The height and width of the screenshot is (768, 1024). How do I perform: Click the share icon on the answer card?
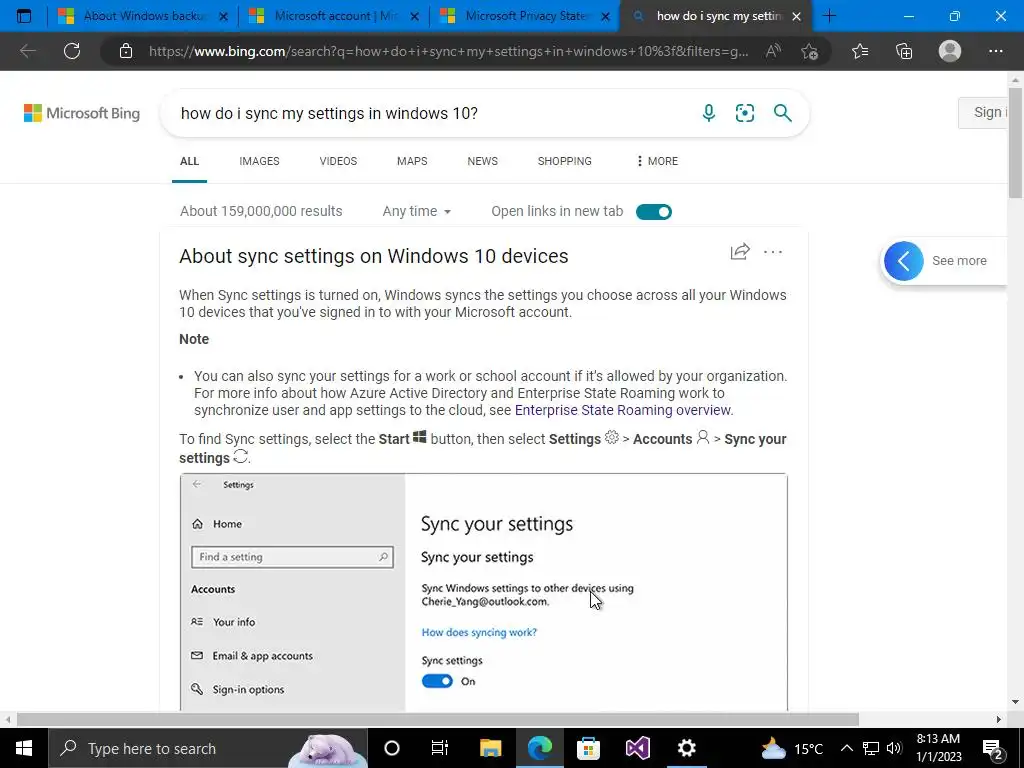pos(740,251)
